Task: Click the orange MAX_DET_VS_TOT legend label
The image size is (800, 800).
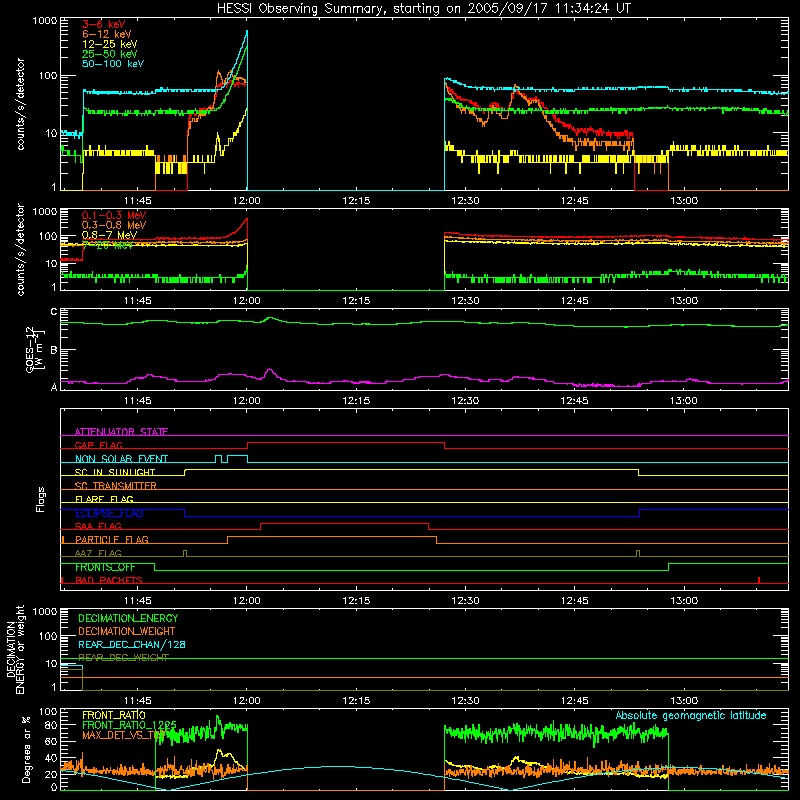Action: [x=123, y=735]
